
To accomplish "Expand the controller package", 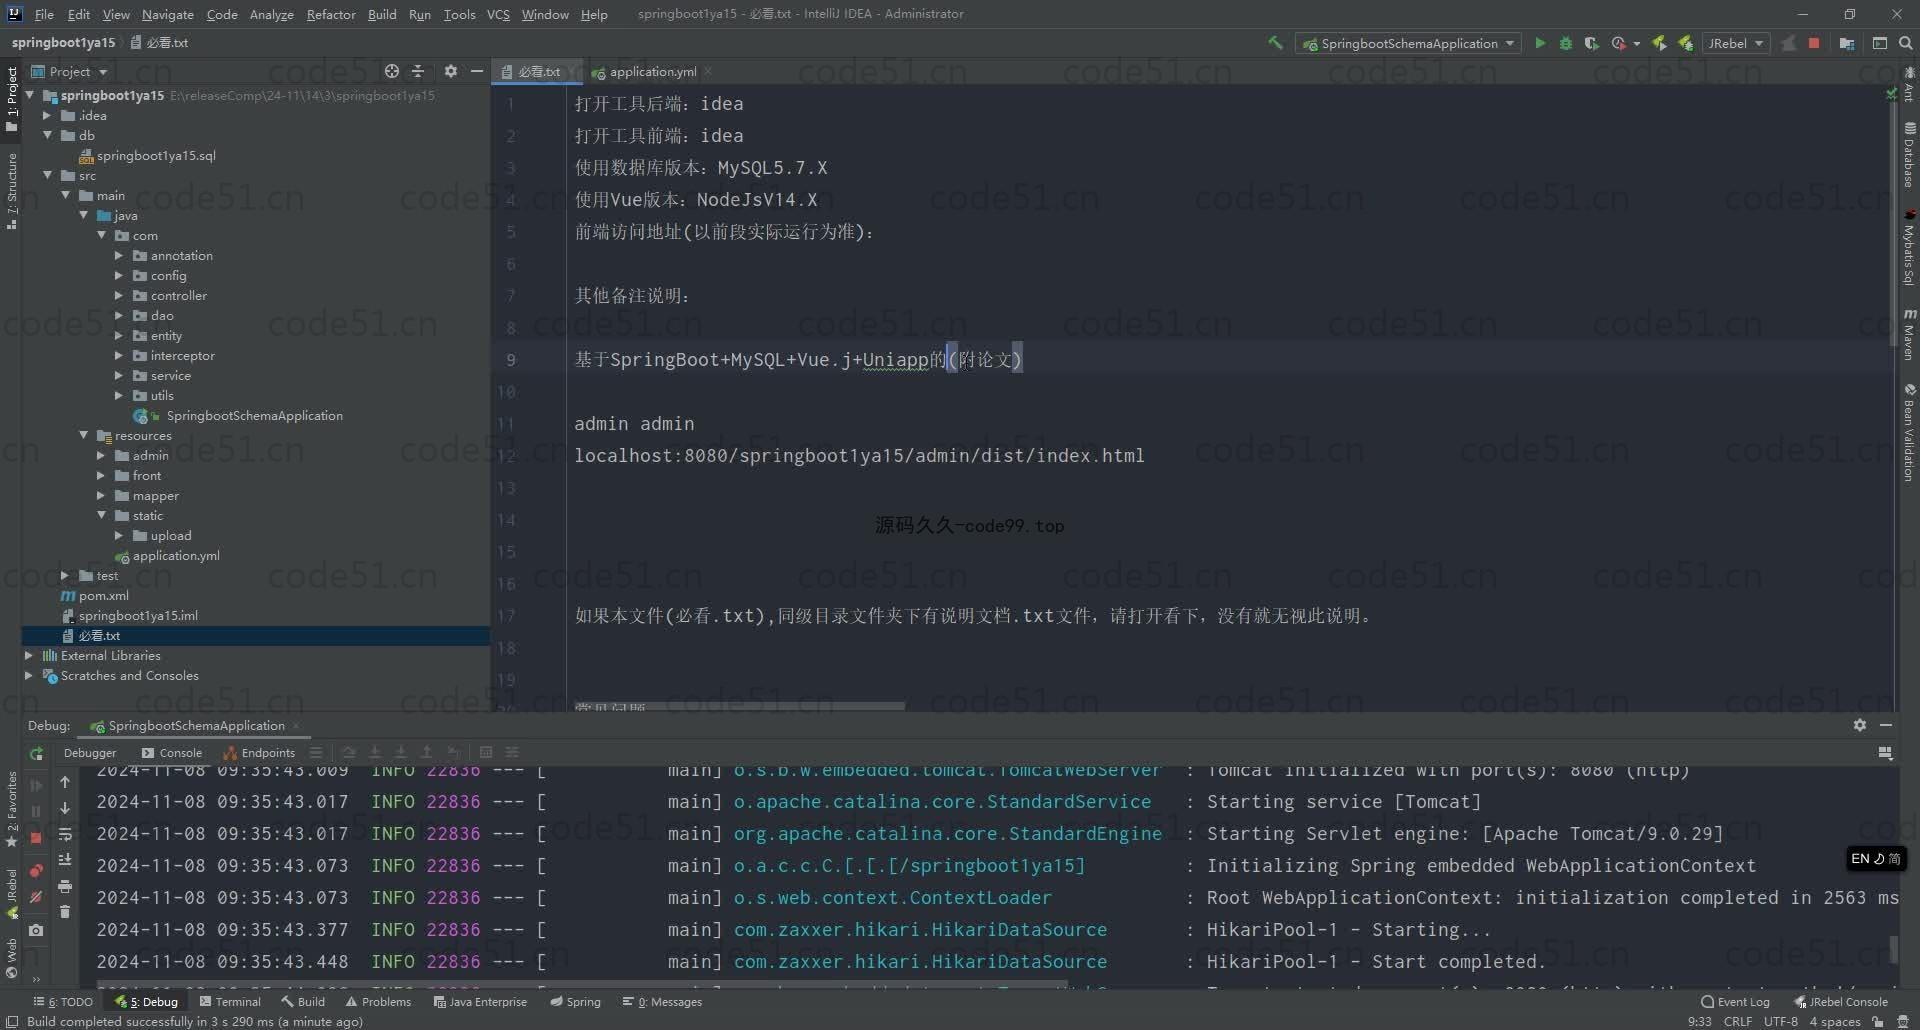I will (119, 295).
